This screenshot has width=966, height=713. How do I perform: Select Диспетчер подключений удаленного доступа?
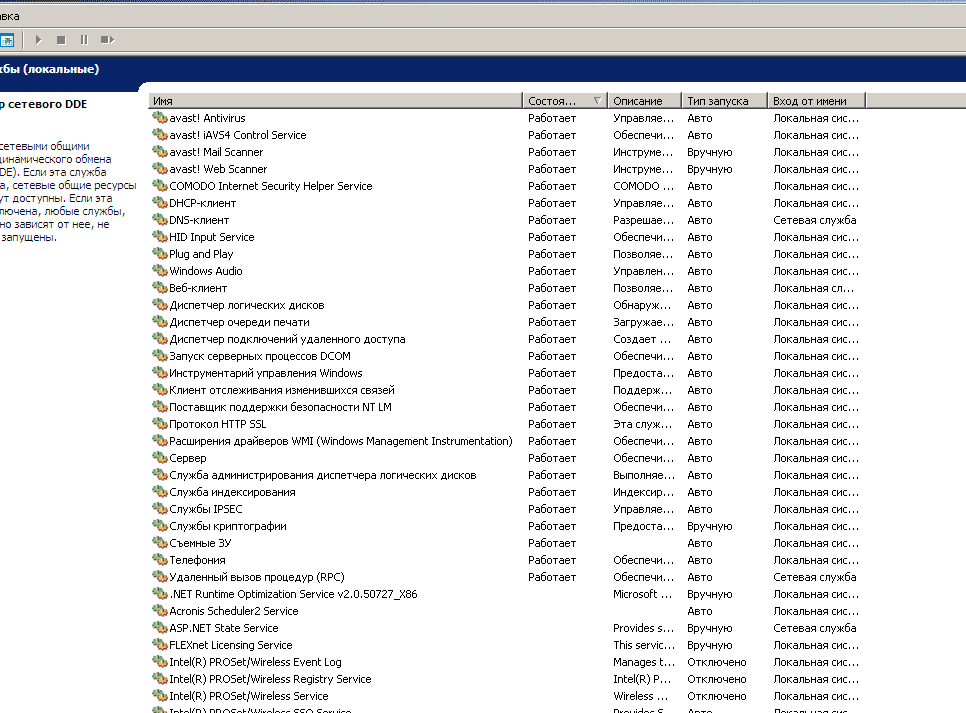287,339
